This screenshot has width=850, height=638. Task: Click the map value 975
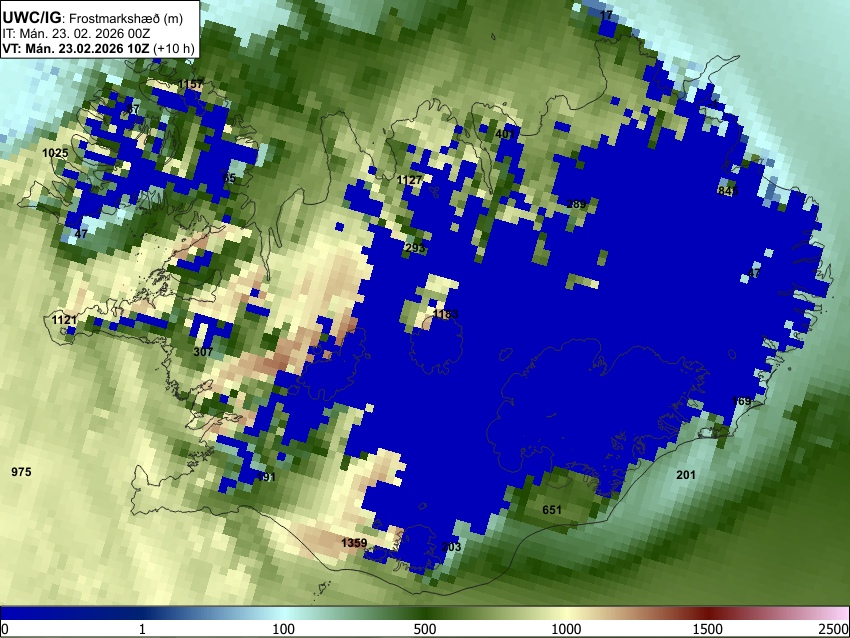click(x=21, y=472)
